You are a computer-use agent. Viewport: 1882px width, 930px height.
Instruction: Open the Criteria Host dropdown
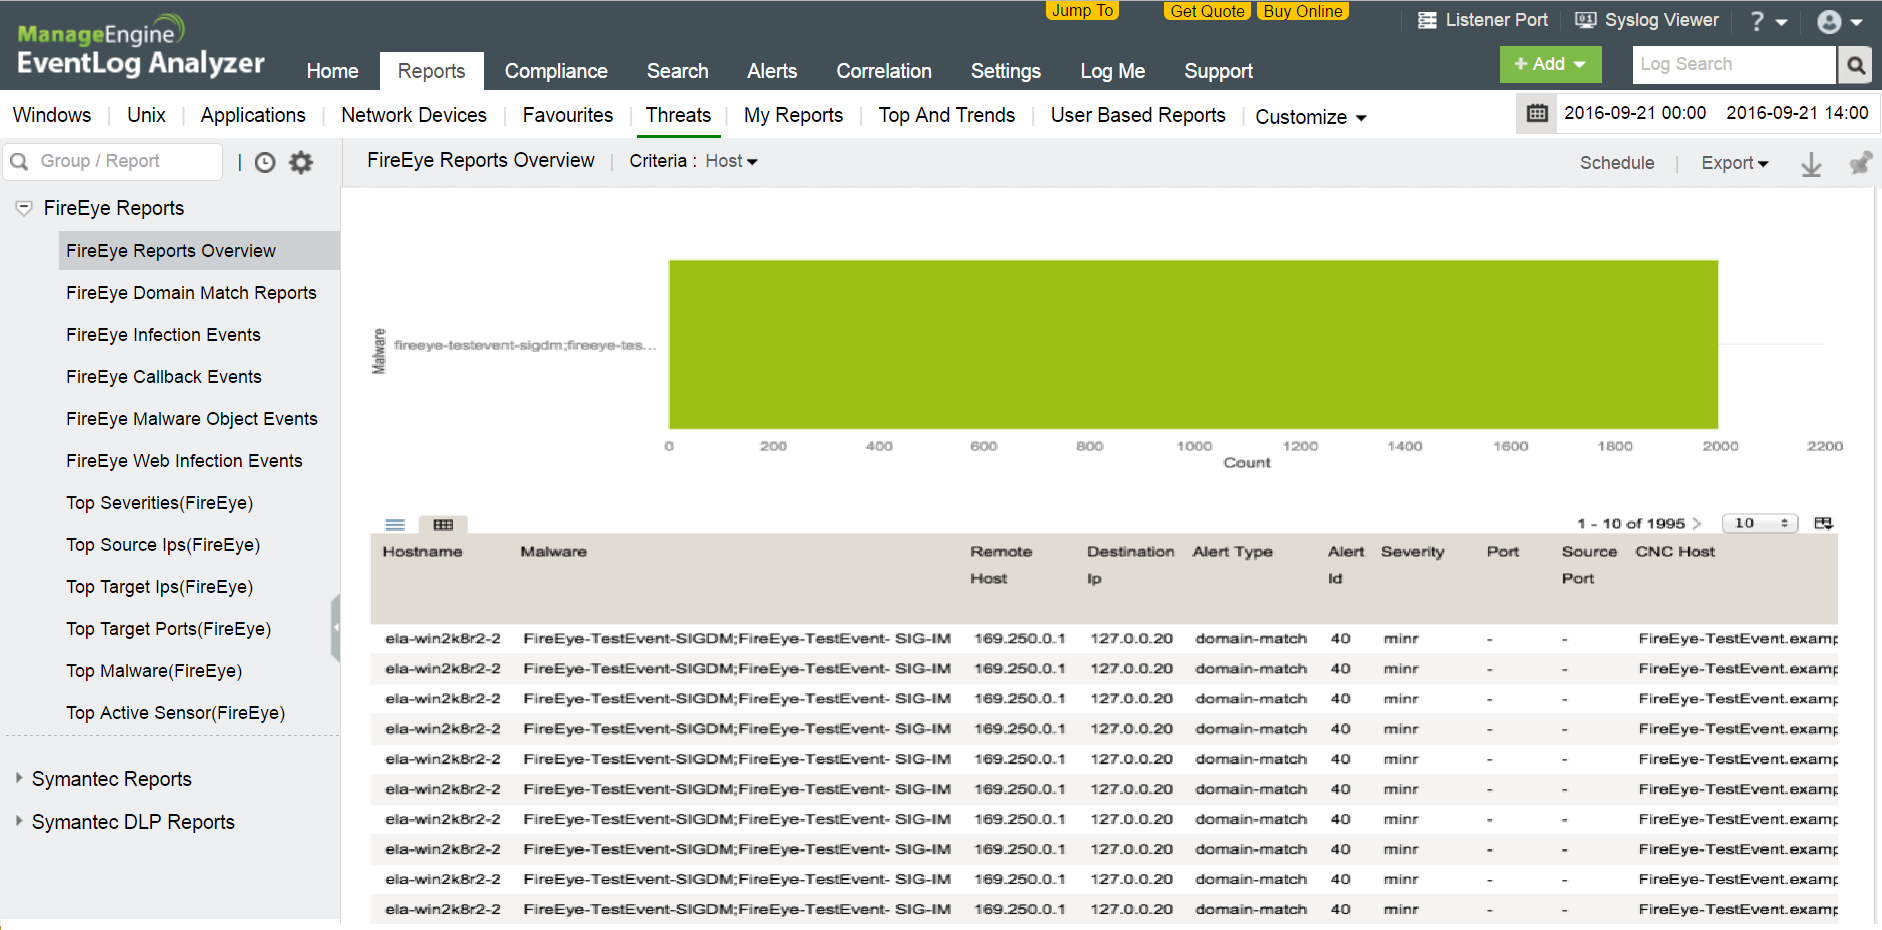tap(731, 161)
